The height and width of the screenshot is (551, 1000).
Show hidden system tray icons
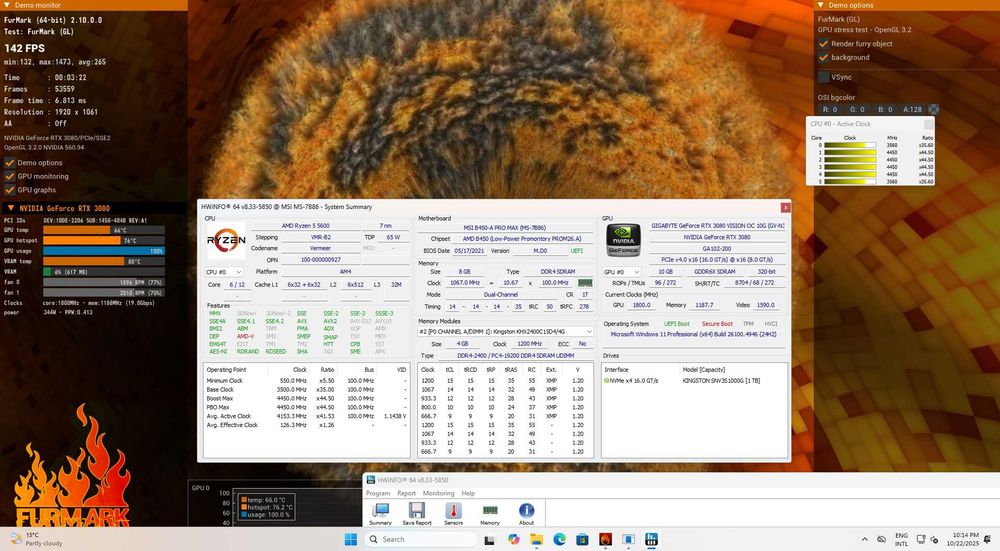(865, 540)
